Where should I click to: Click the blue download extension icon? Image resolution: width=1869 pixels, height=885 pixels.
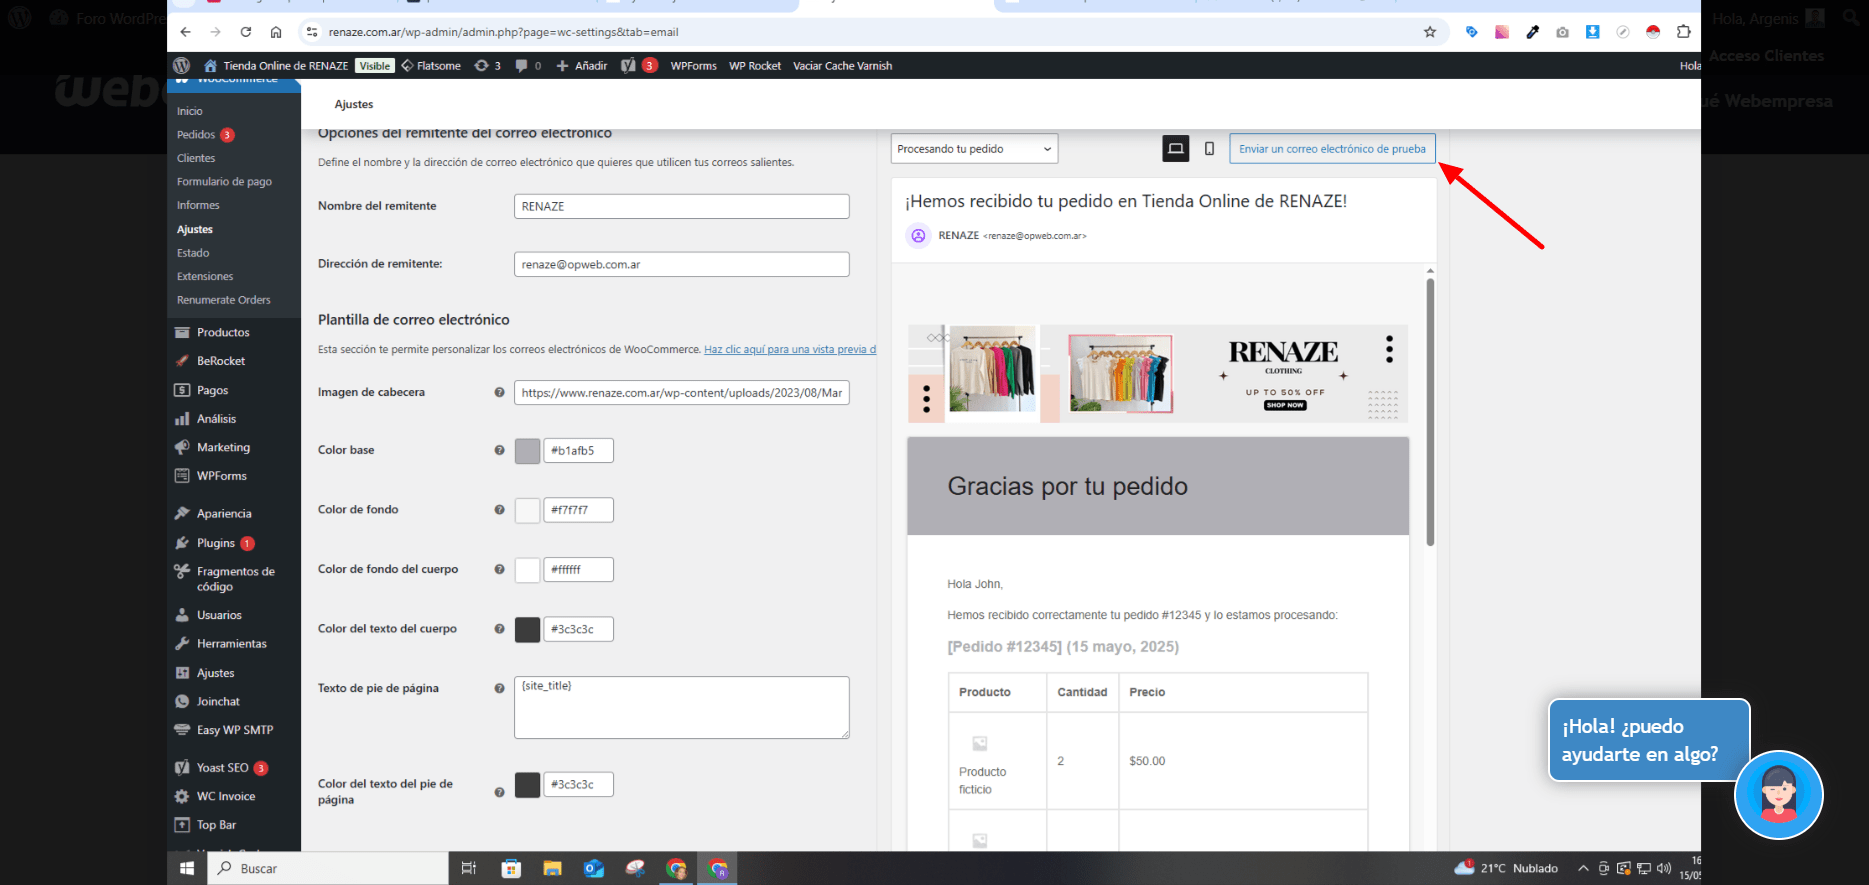1593,32
